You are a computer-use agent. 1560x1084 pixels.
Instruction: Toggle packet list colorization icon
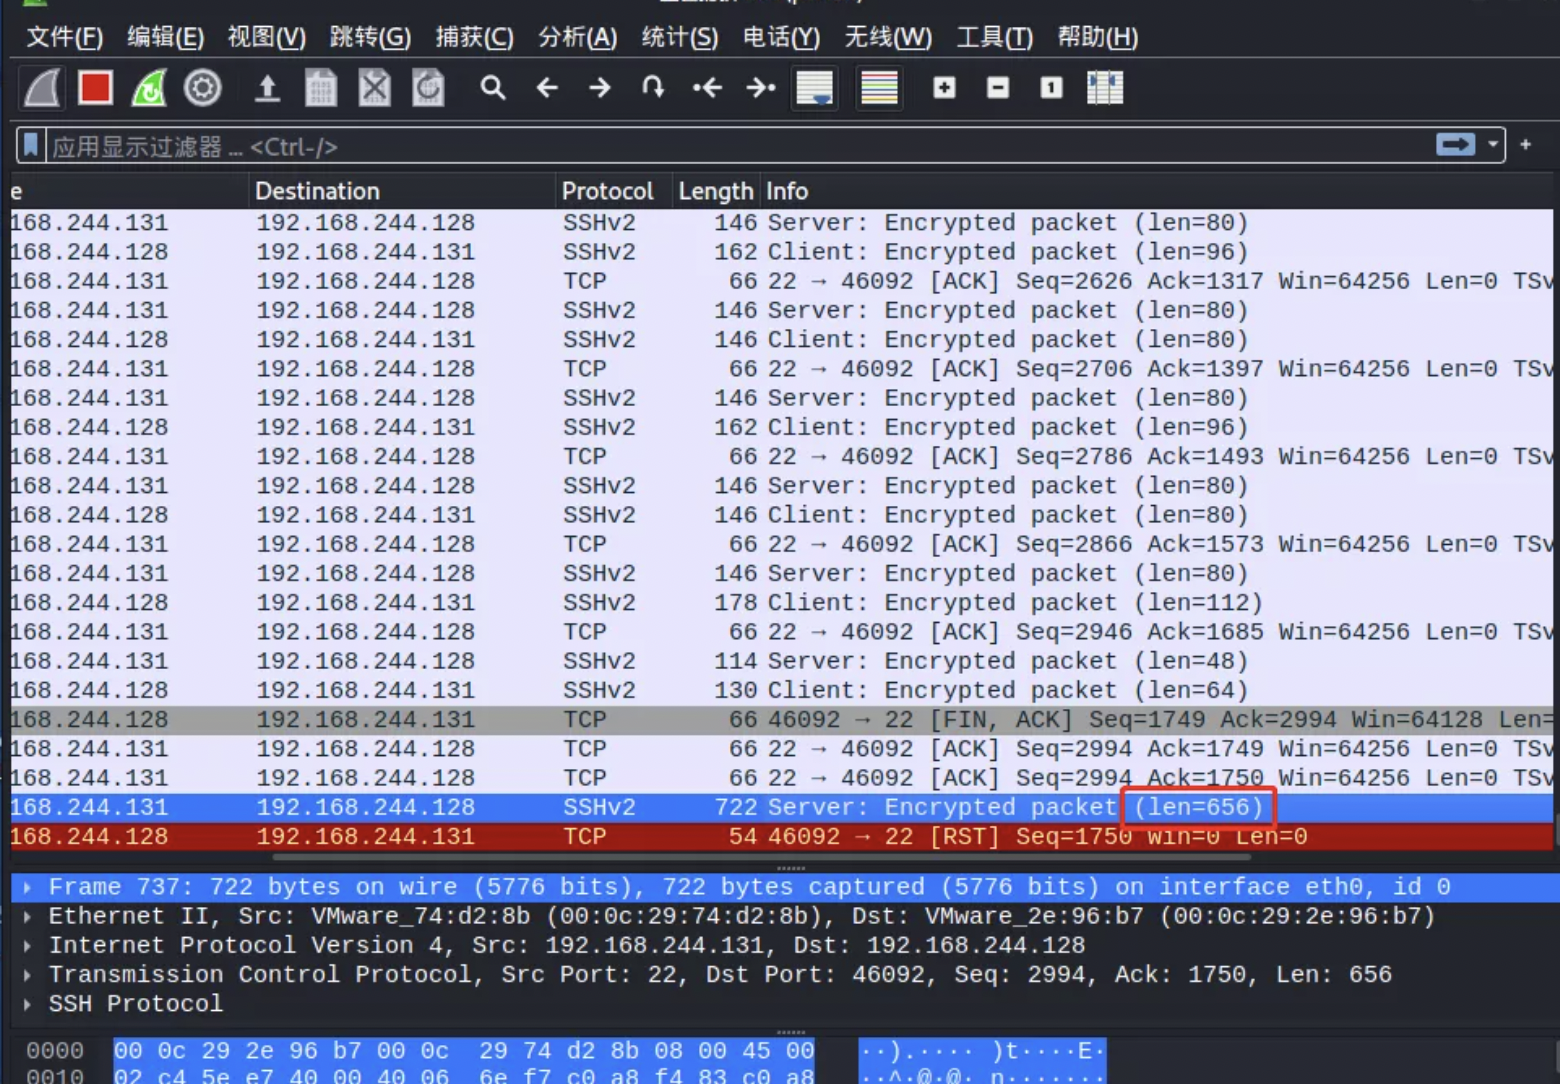879,88
